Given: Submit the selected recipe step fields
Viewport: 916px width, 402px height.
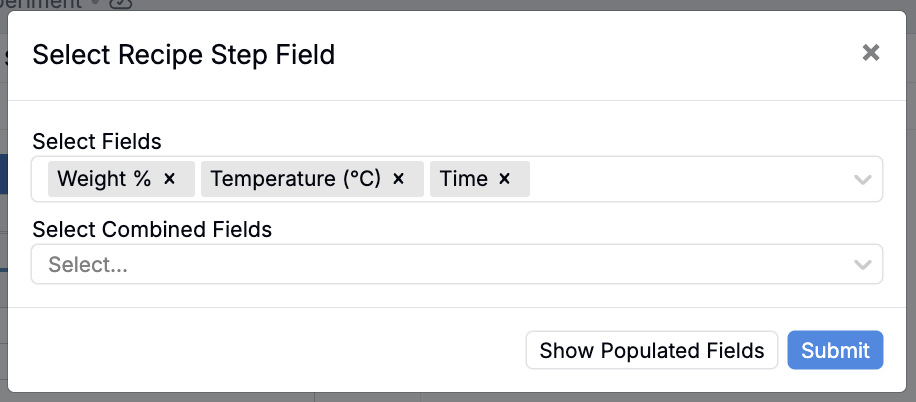Looking at the screenshot, I should coord(835,350).
